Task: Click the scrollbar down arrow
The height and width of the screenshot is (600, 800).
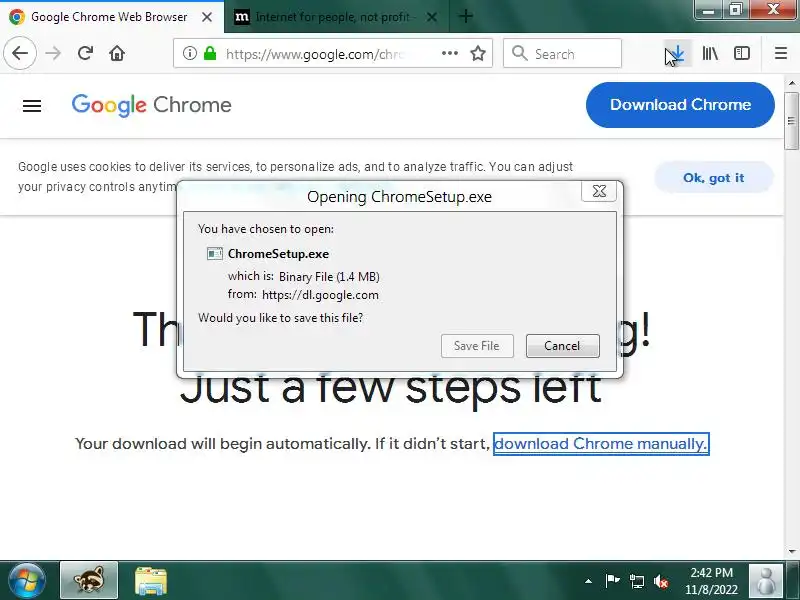Action: [791, 552]
